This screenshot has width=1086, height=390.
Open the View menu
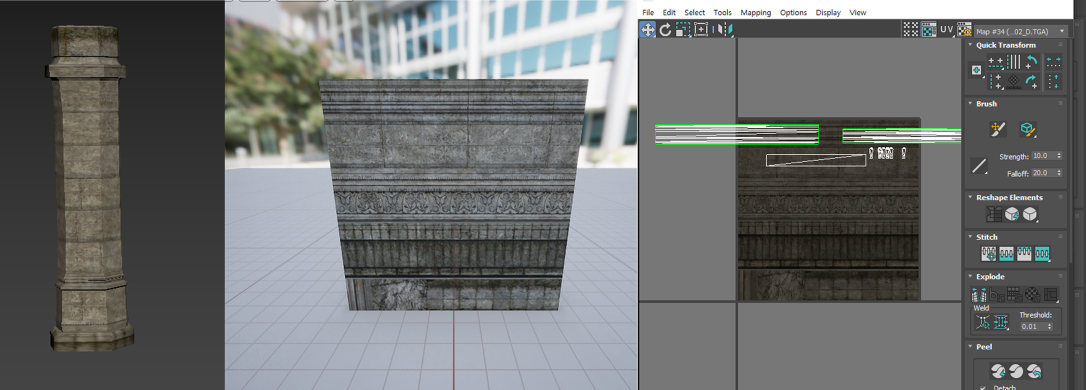857,12
